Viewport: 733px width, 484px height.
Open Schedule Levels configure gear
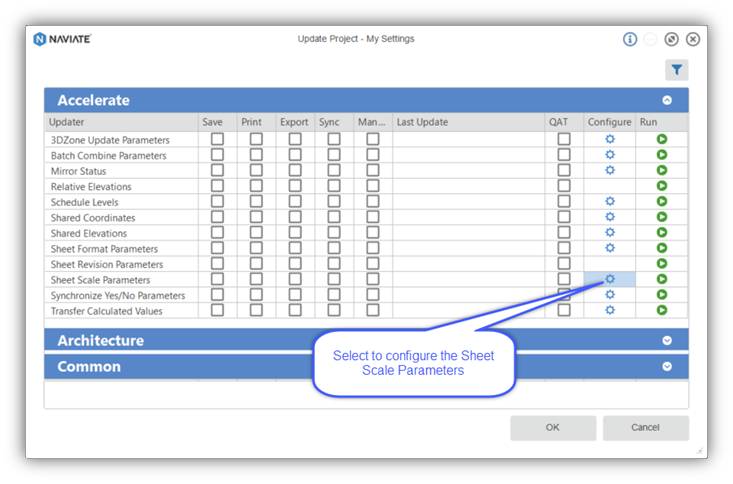click(610, 201)
